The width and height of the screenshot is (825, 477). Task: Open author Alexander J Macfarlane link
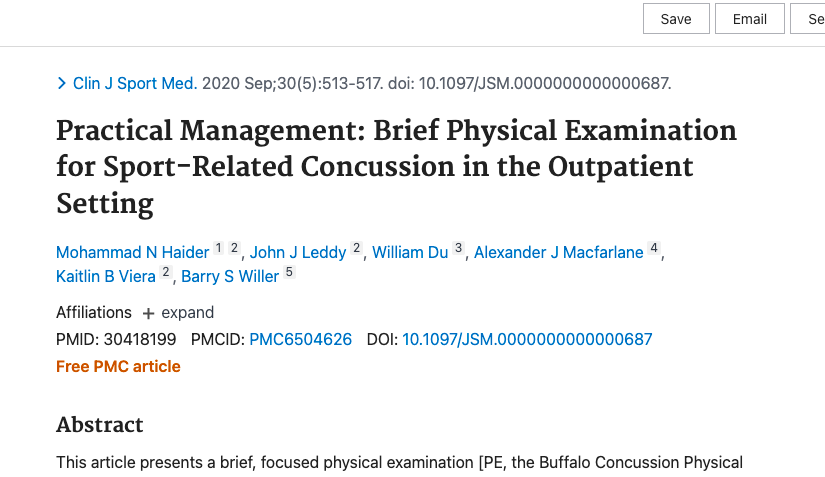[x=558, y=252]
